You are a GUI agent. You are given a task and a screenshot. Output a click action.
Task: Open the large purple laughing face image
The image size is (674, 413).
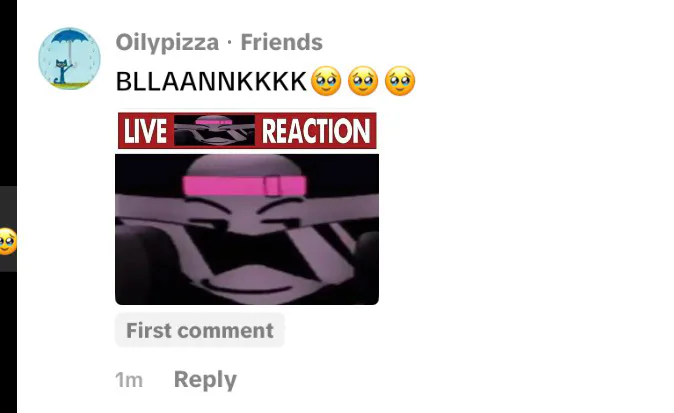247,229
